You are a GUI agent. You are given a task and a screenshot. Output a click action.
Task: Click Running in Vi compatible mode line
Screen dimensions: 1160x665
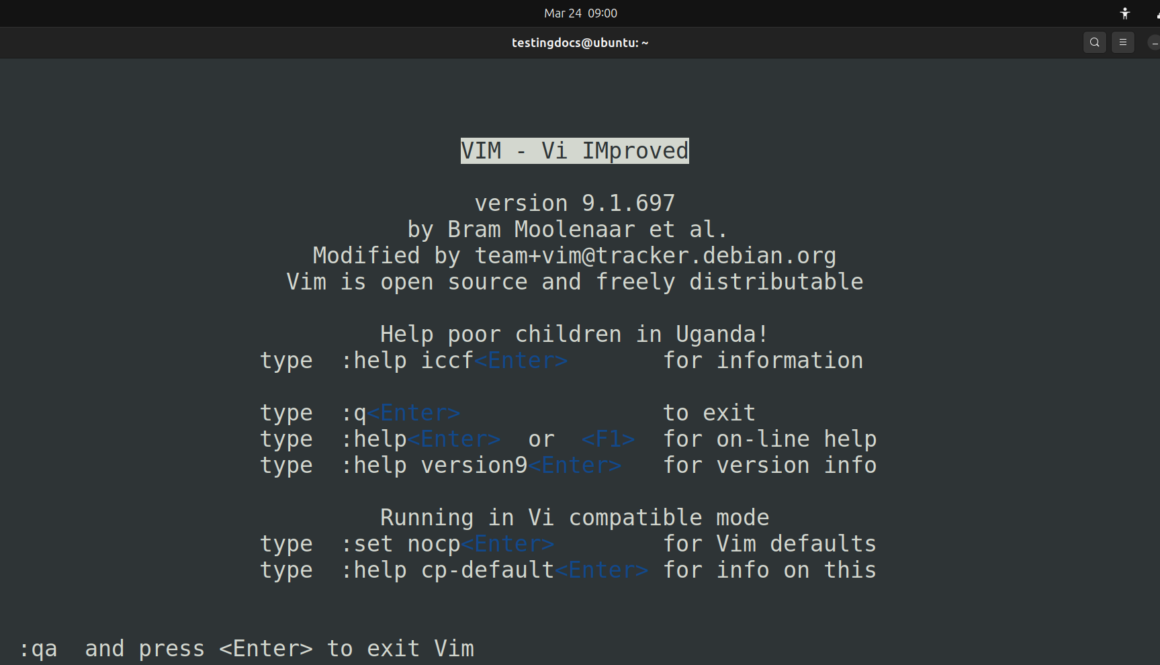(x=574, y=518)
